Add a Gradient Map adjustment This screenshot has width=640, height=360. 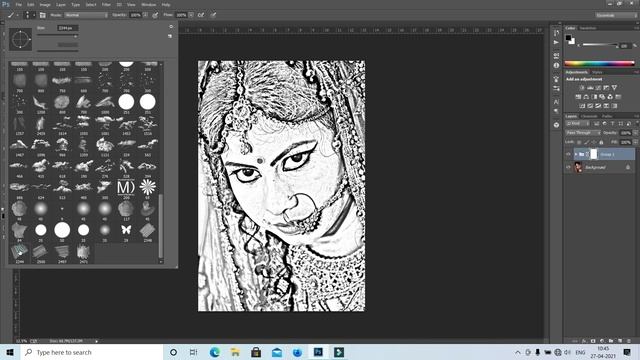[x=614, y=106]
